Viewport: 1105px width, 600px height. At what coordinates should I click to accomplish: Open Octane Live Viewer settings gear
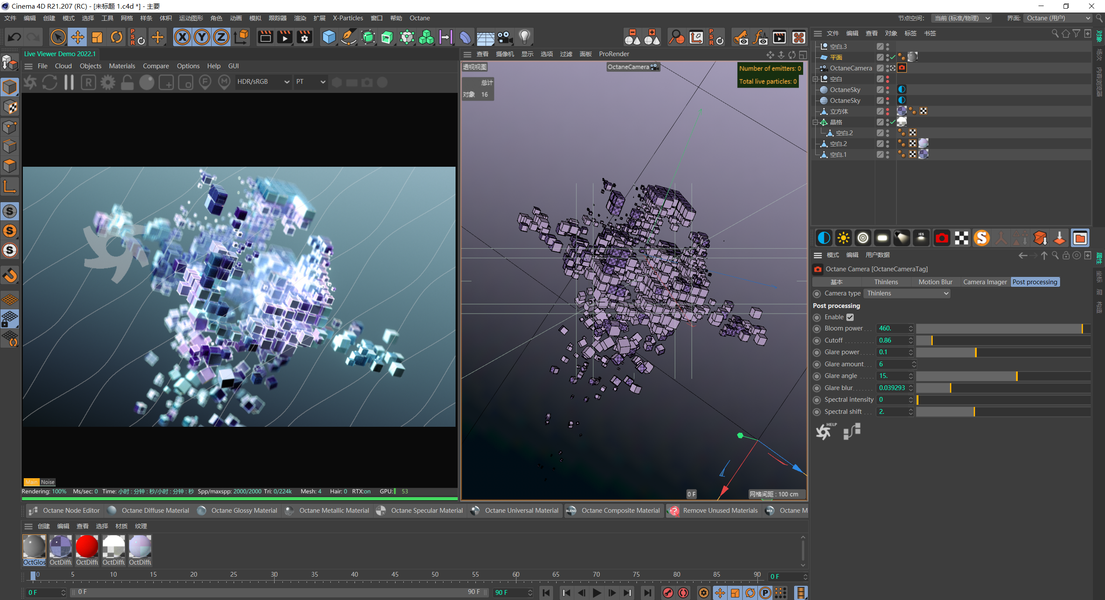click(x=108, y=82)
